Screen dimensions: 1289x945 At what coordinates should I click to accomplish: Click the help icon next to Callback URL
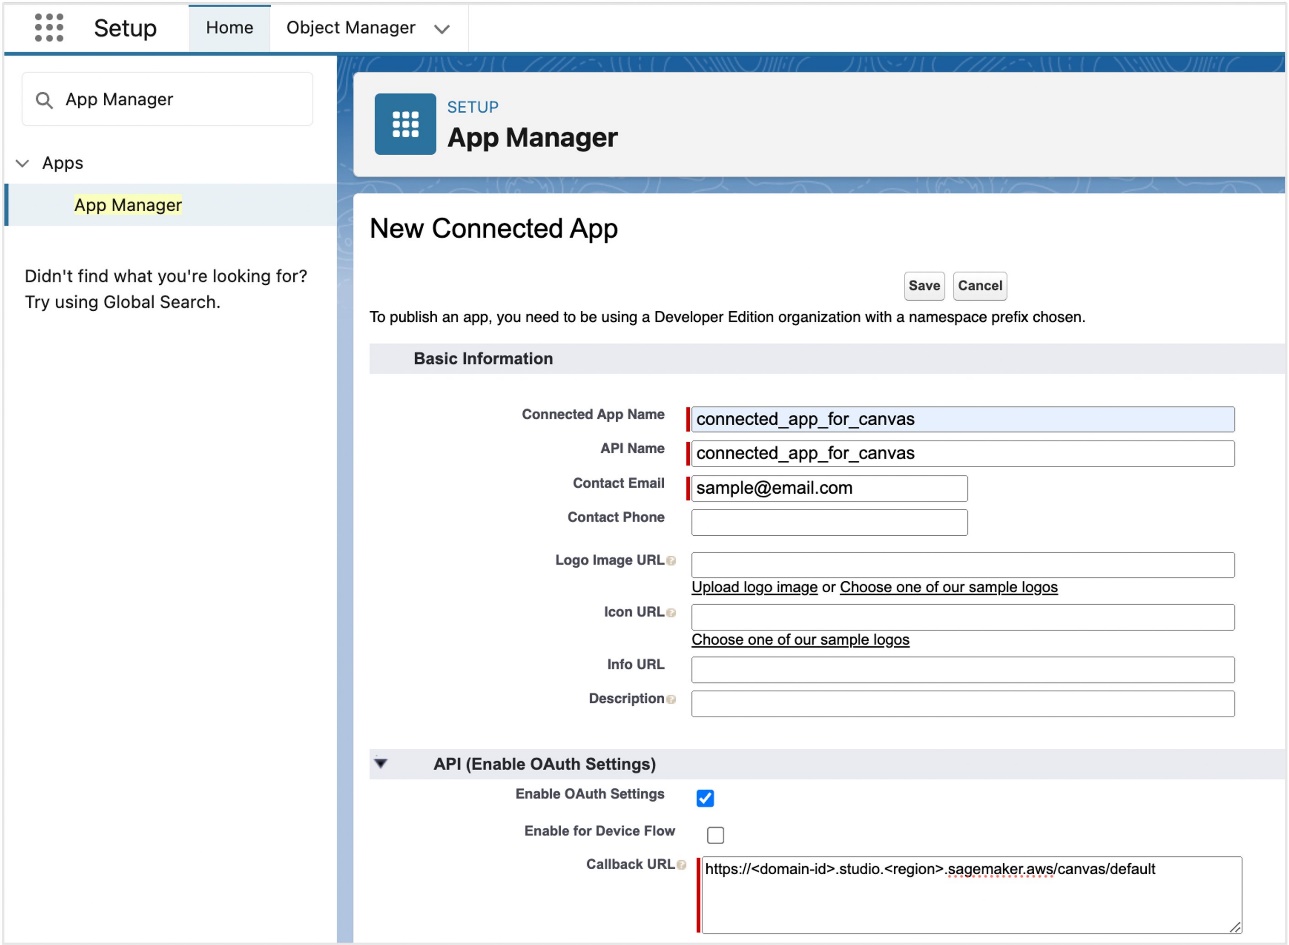click(681, 865)
